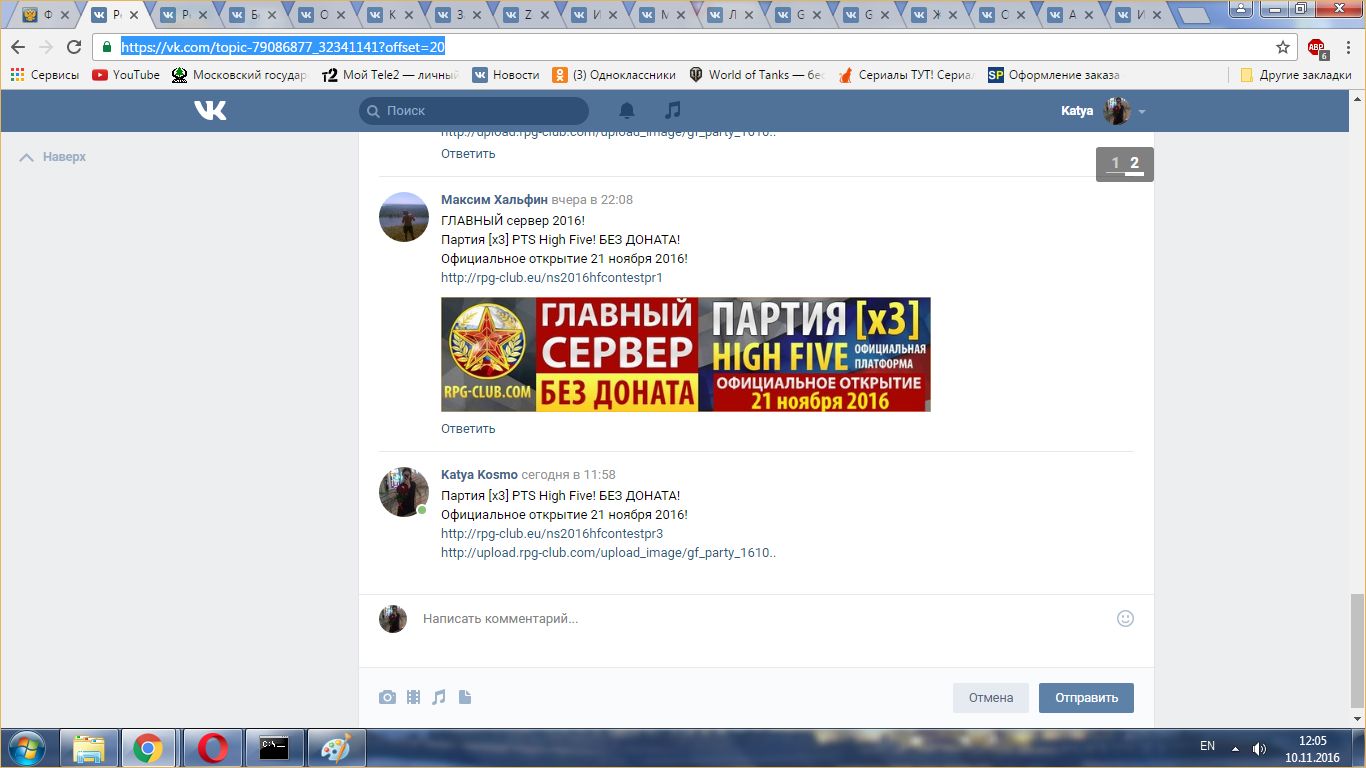Focus the Написать комментарий field
This screenshot has height=768, width=1366.
760,619
